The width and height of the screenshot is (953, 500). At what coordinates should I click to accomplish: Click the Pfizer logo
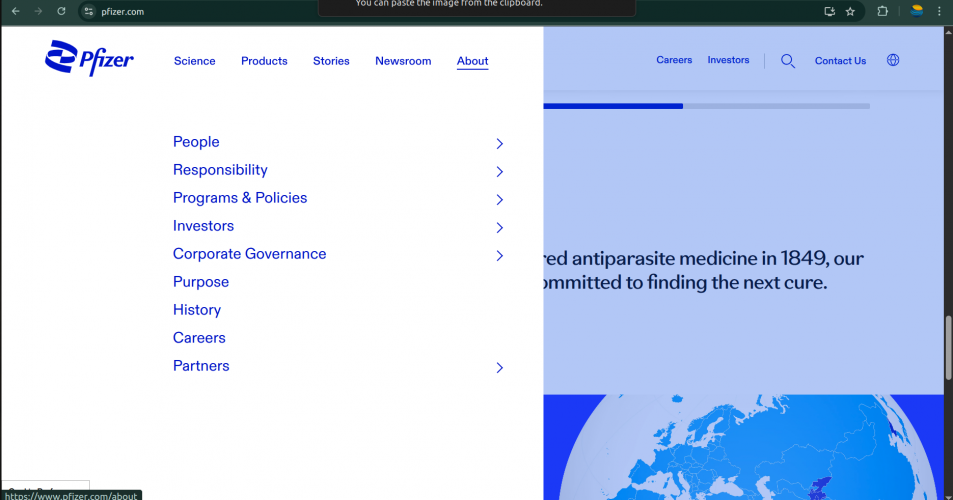click(89, 58)
